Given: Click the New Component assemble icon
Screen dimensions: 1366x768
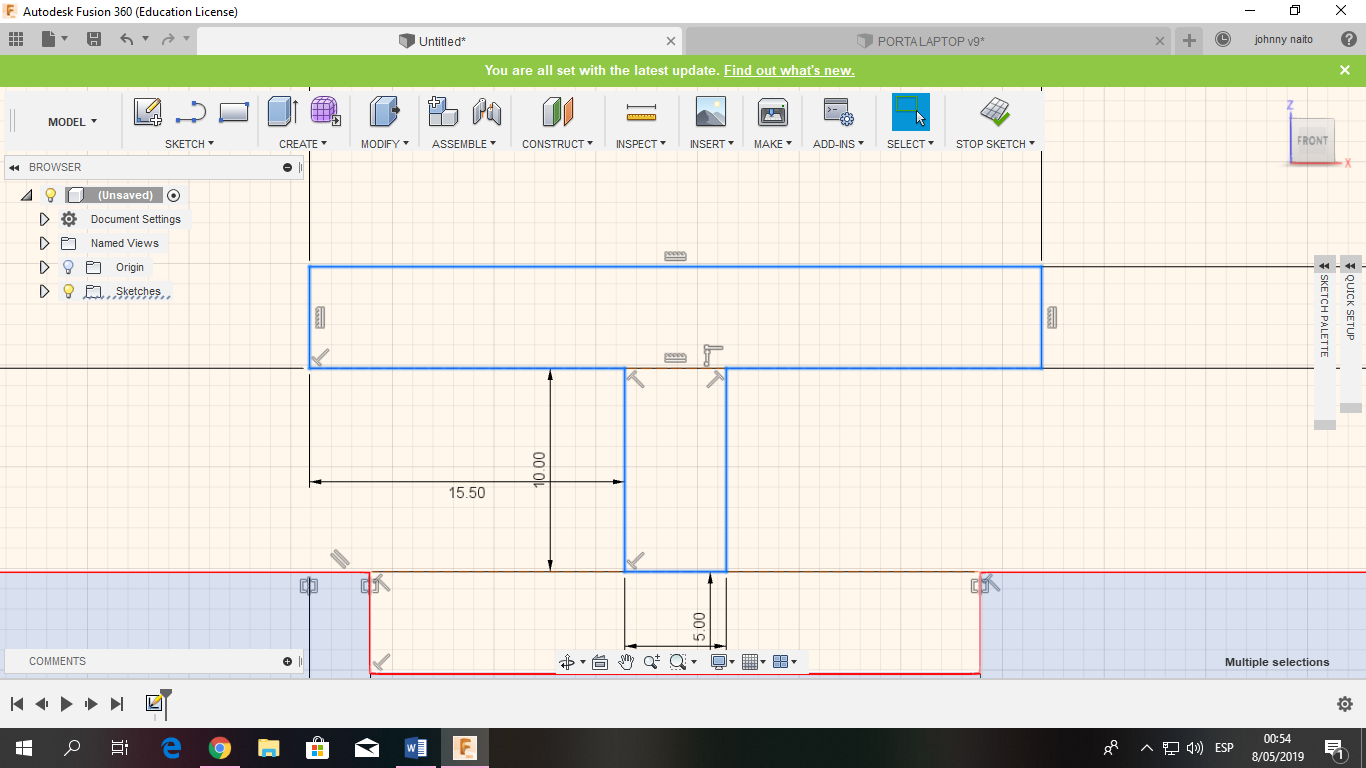Looking at the screenshot, I should 443,112.
